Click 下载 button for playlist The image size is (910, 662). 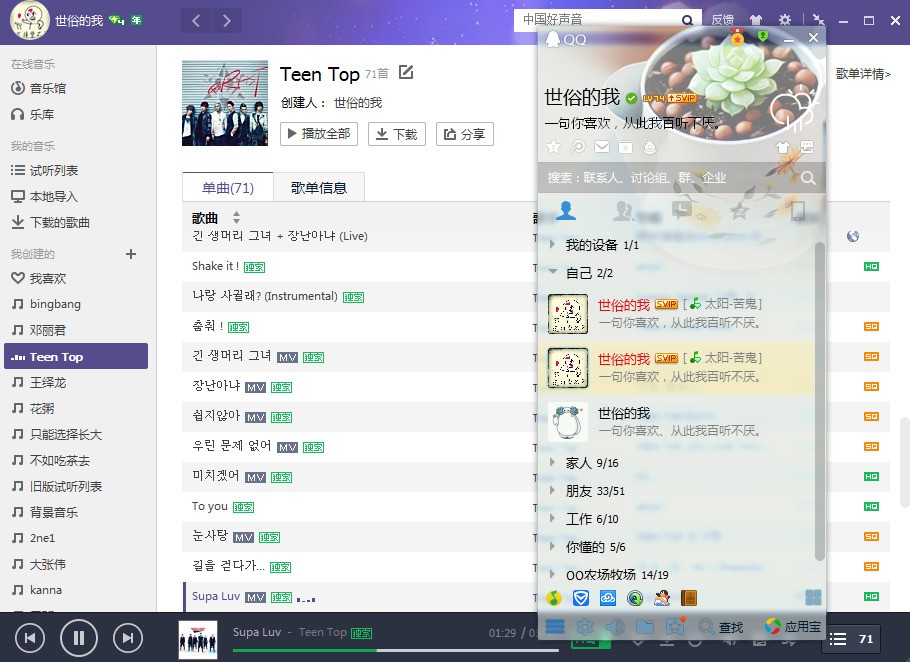[x=397, y=134]
